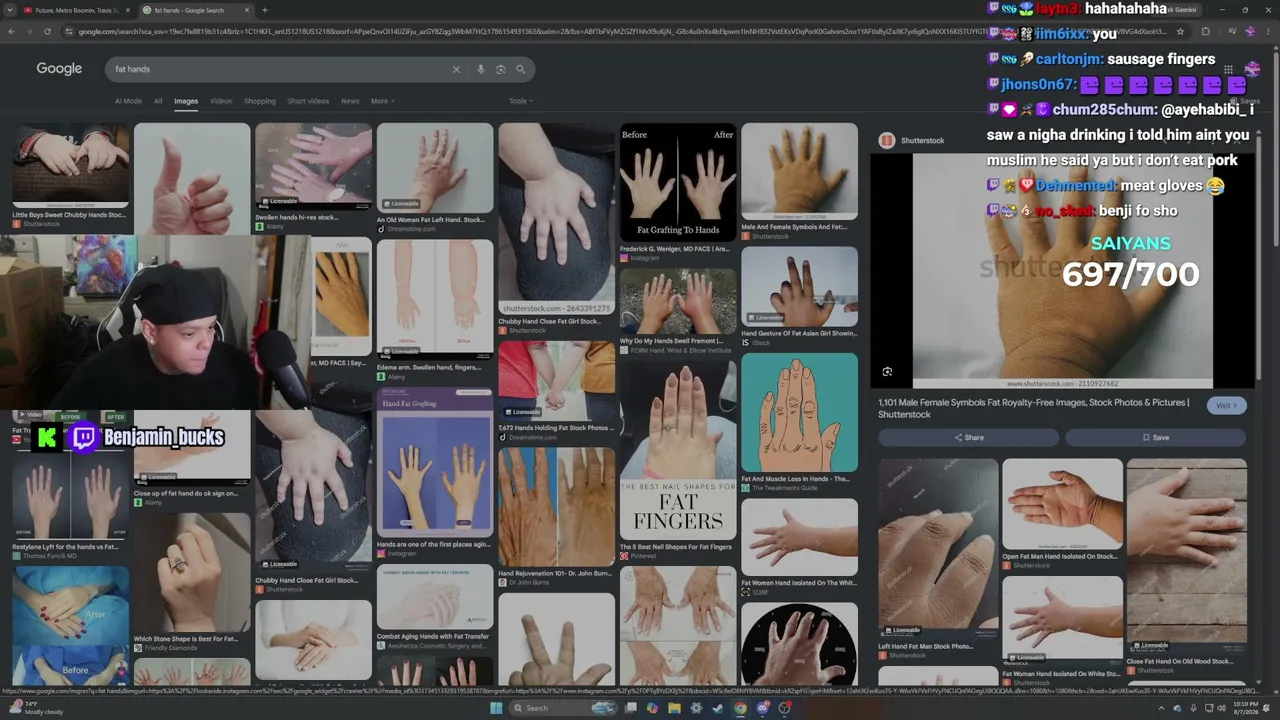Screen dimensions: 1280x720
Task: Open Google Lens search by image
Action: point(501,69)
